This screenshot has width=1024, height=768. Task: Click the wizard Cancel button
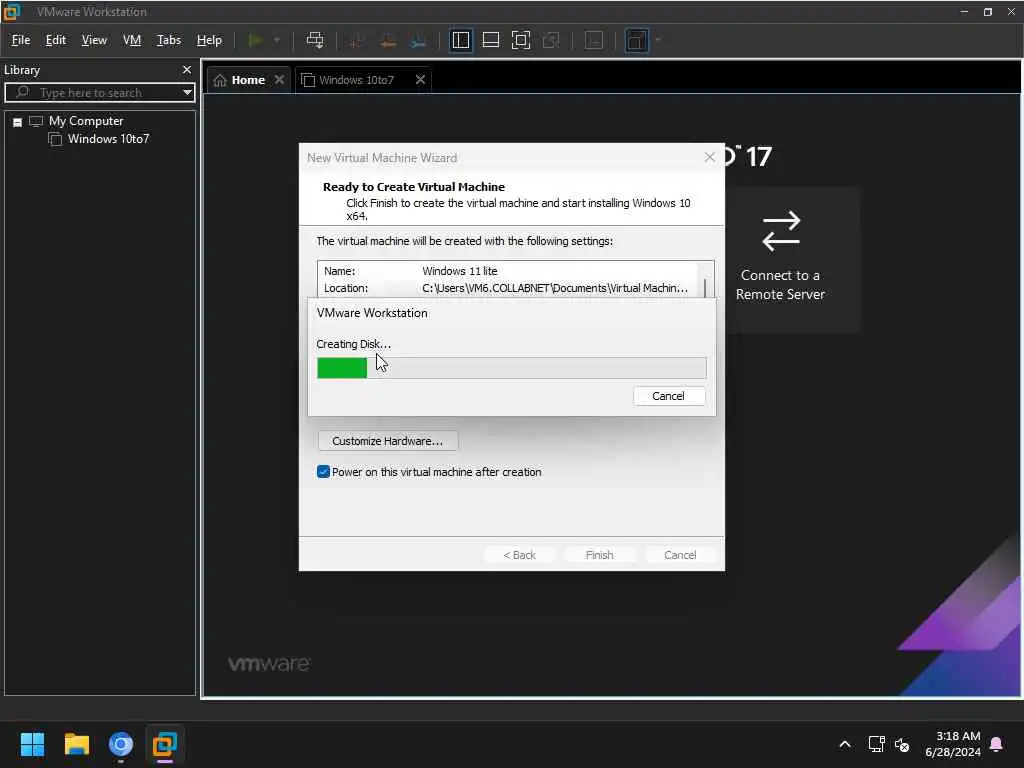pos(680,554)
